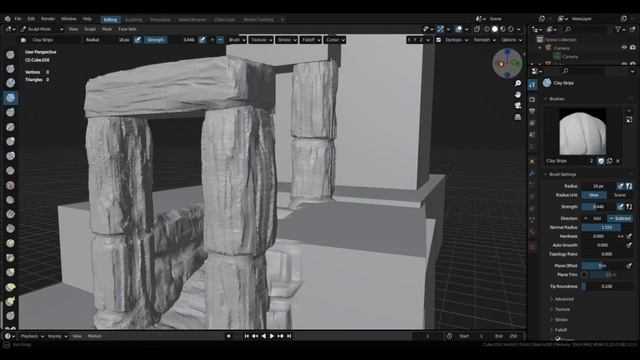The width and height of the screenshot is (640, 360).
Task: Switch to material preview shading
Action: (502, 29)
